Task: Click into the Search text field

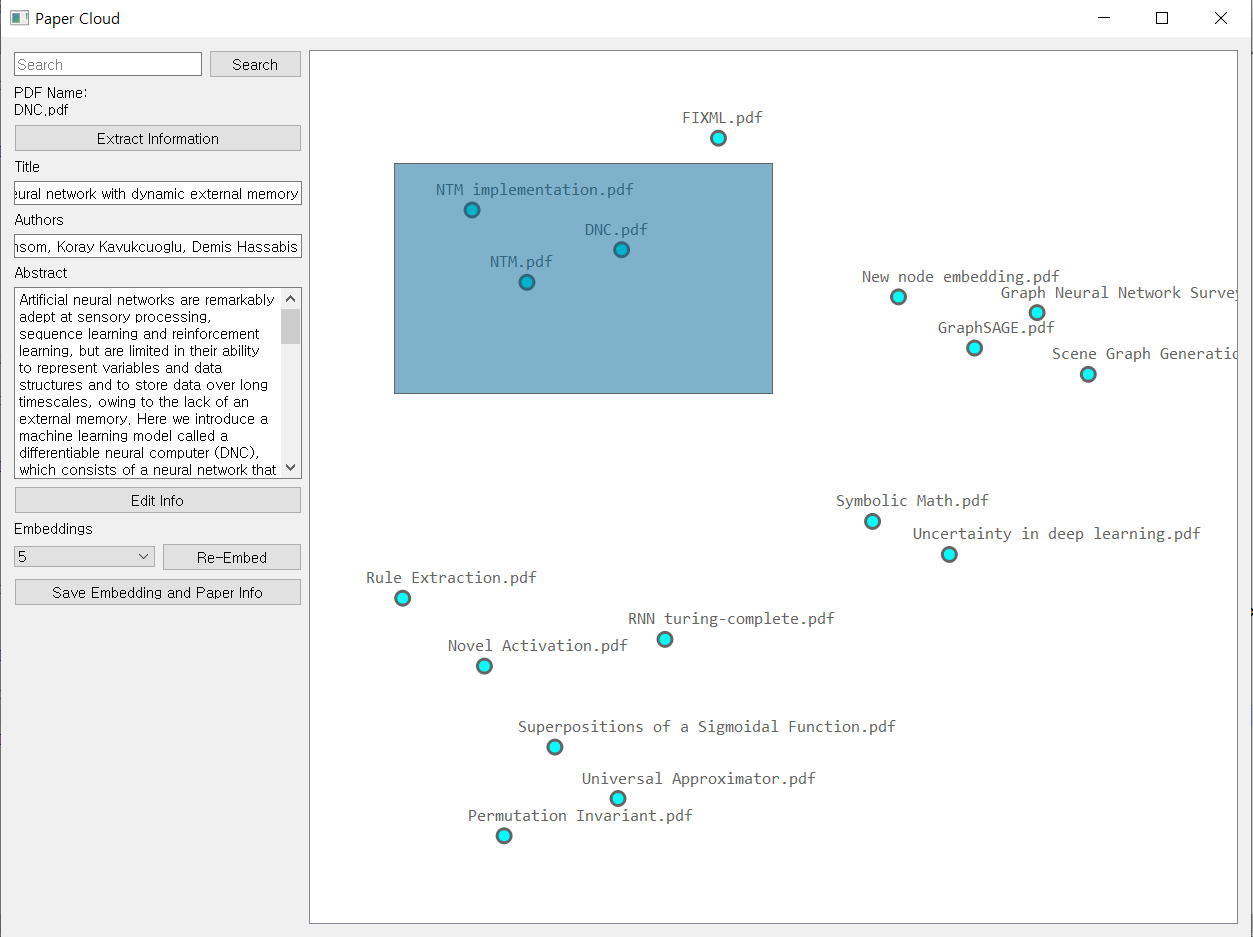Action: pos(108,64)
